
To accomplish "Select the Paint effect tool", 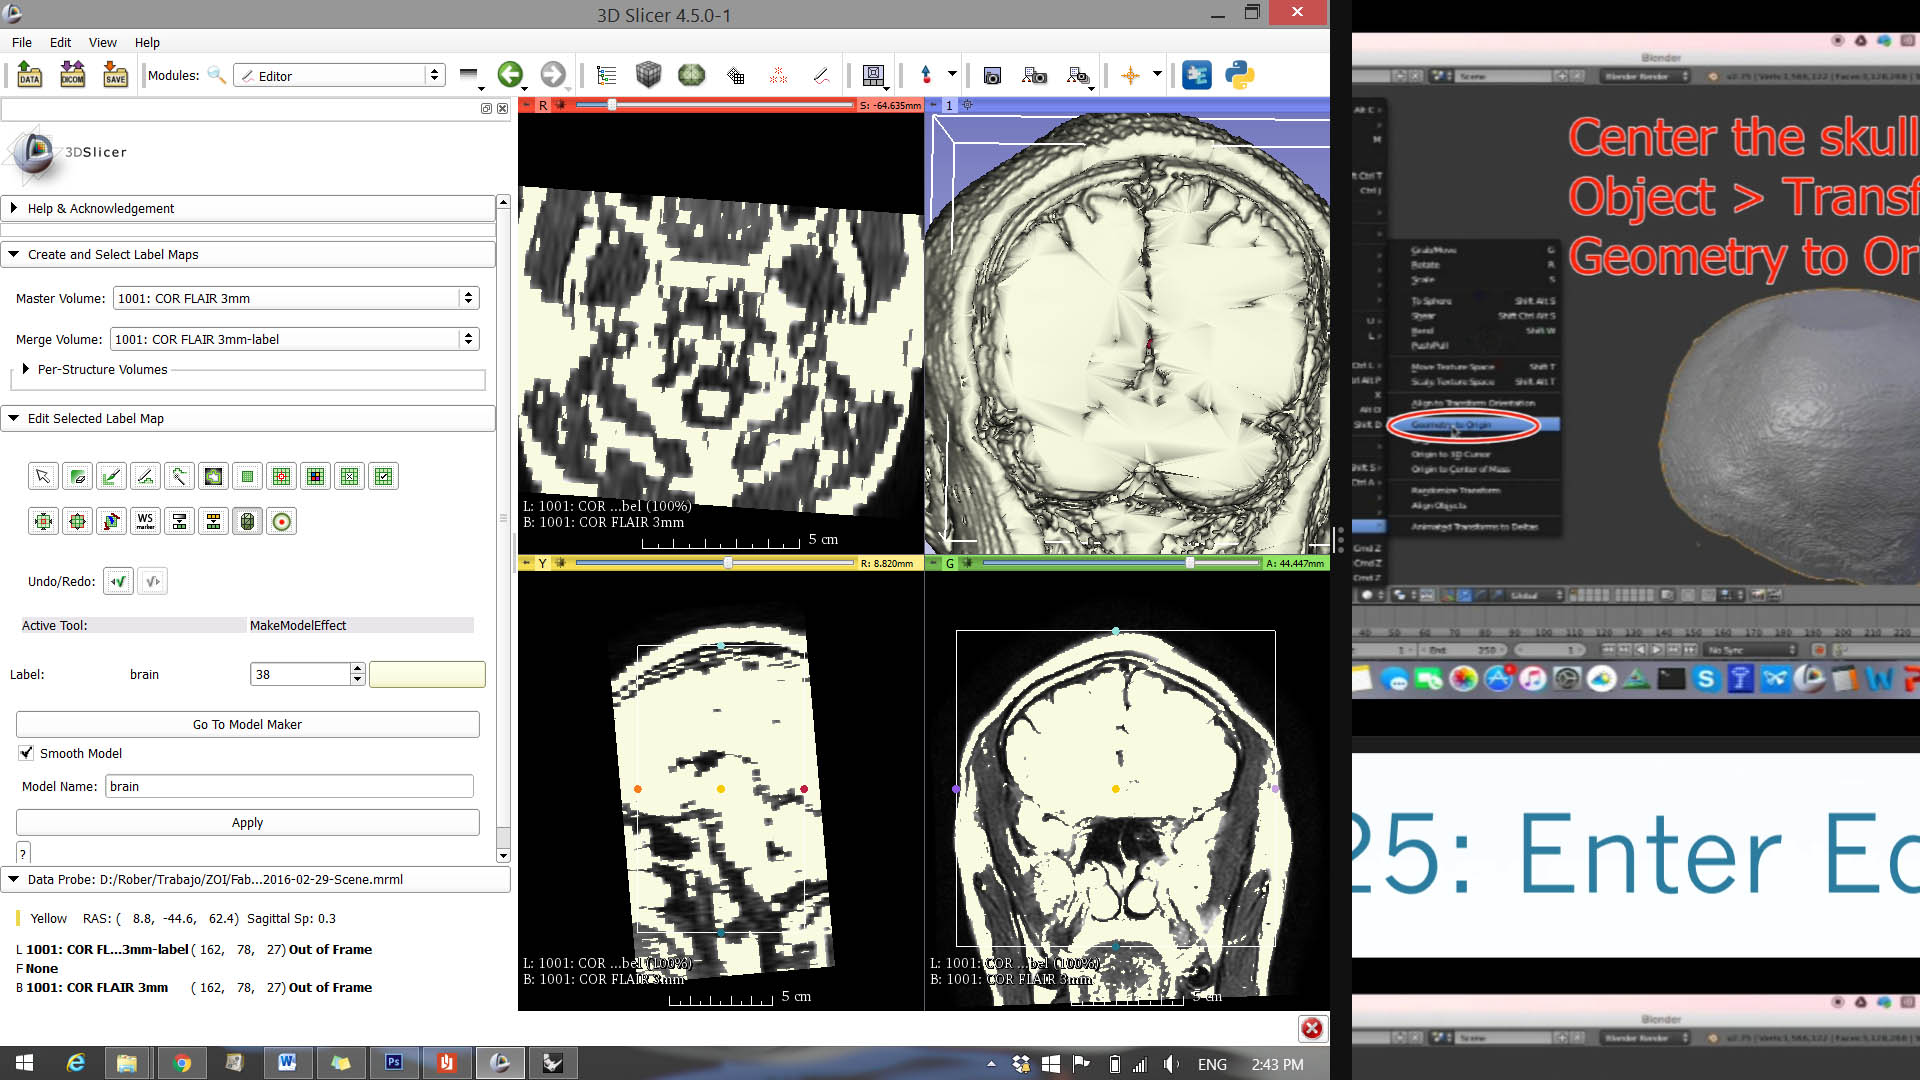I will (x=111, y=477).
